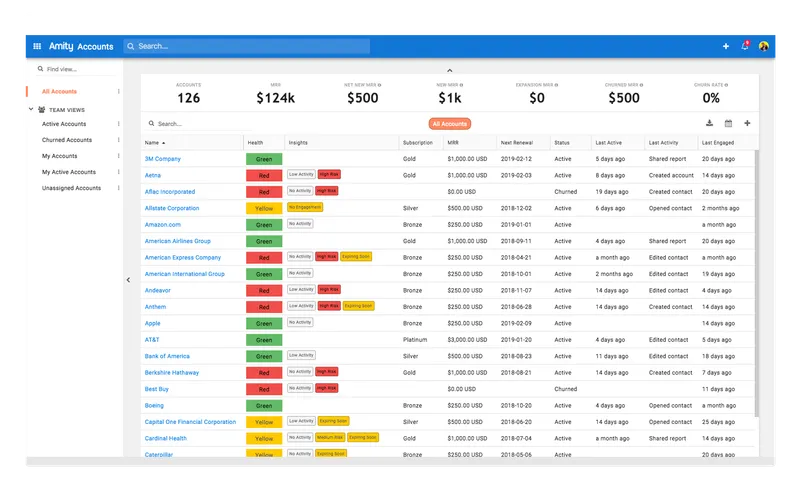Click the $3,000.00 USD MRR value
The image size is (800, 479).
coord(467,340)
